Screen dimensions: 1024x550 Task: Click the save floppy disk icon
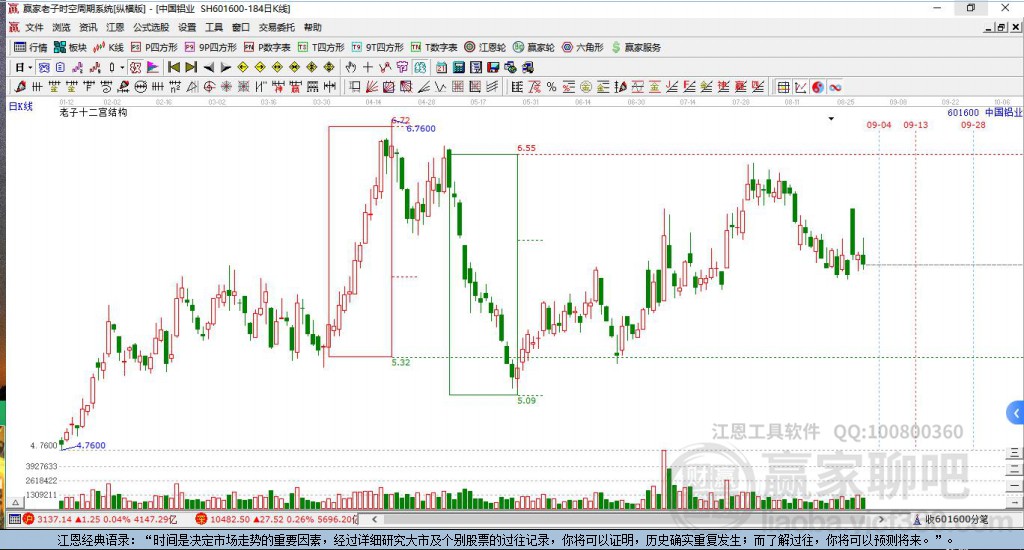[x=493, y=67]
